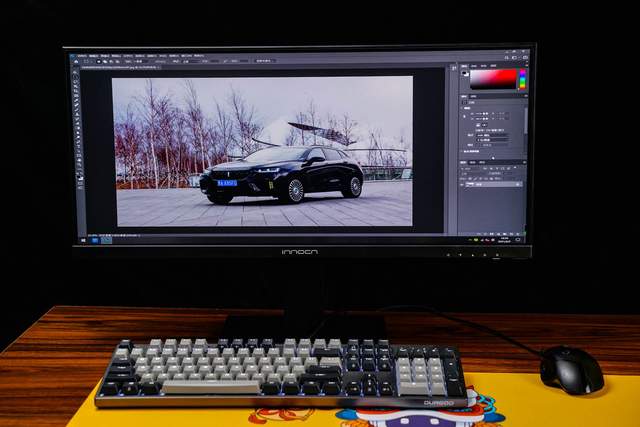
Task: Open the Search icon at top right
Action: click(507, 58)
